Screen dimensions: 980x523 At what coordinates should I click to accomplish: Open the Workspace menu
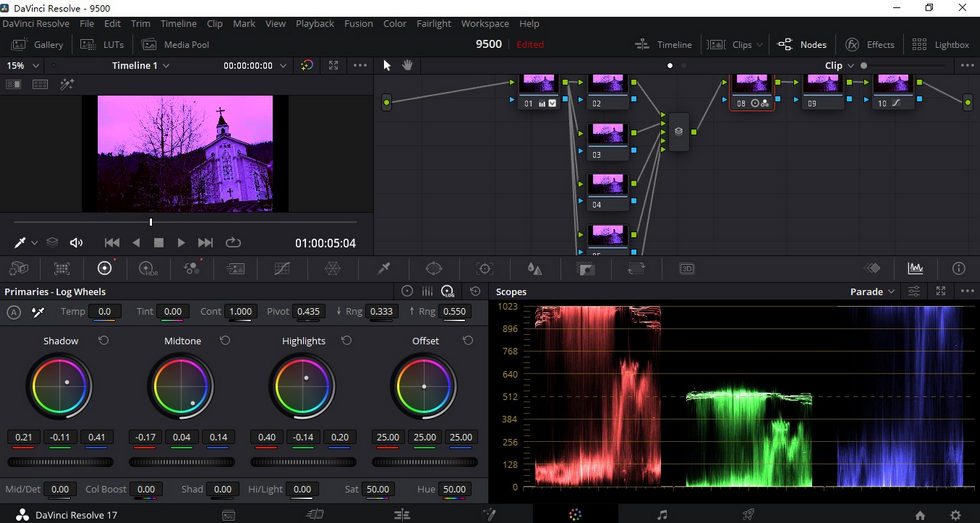485,24
